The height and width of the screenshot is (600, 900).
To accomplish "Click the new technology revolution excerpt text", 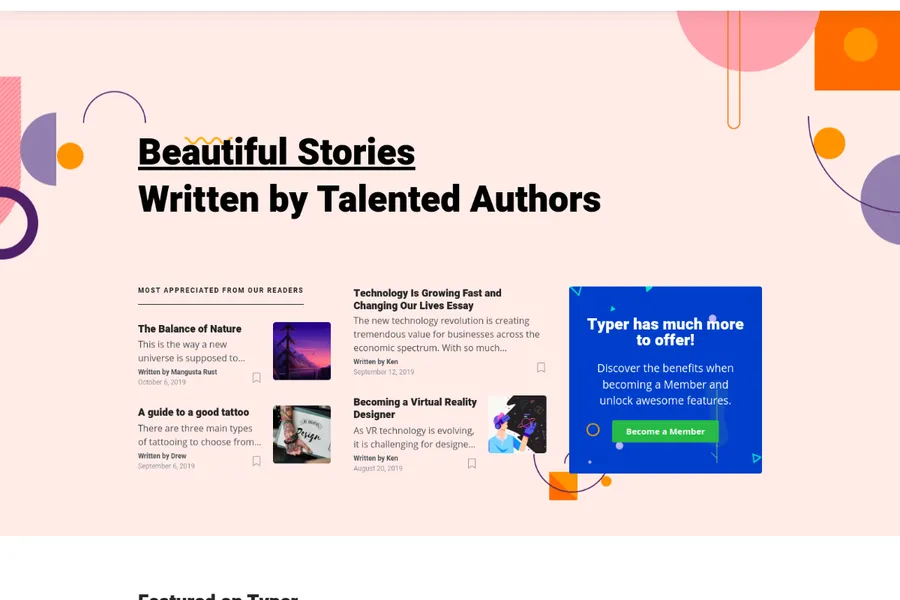I will [x=446, y=335].
